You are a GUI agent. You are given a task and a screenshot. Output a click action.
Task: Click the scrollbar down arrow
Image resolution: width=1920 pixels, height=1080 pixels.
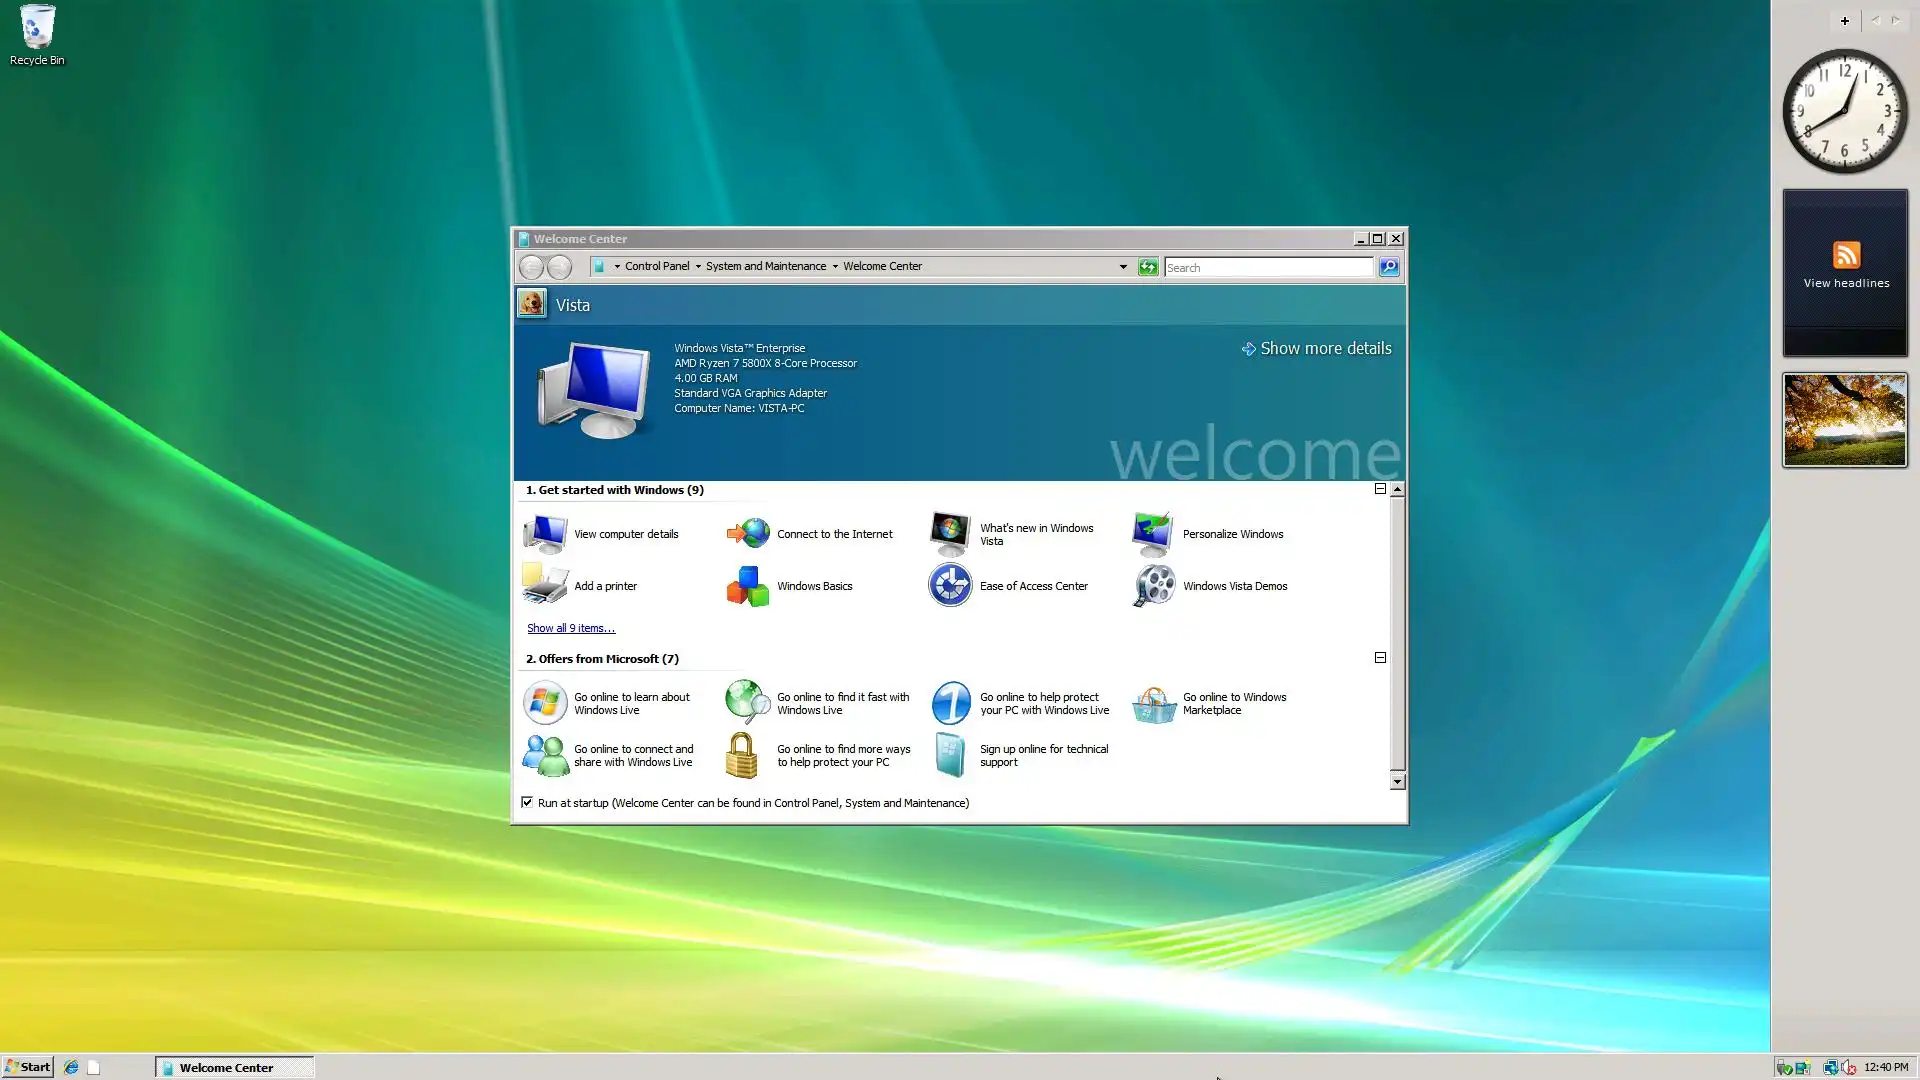point(1397,782)
